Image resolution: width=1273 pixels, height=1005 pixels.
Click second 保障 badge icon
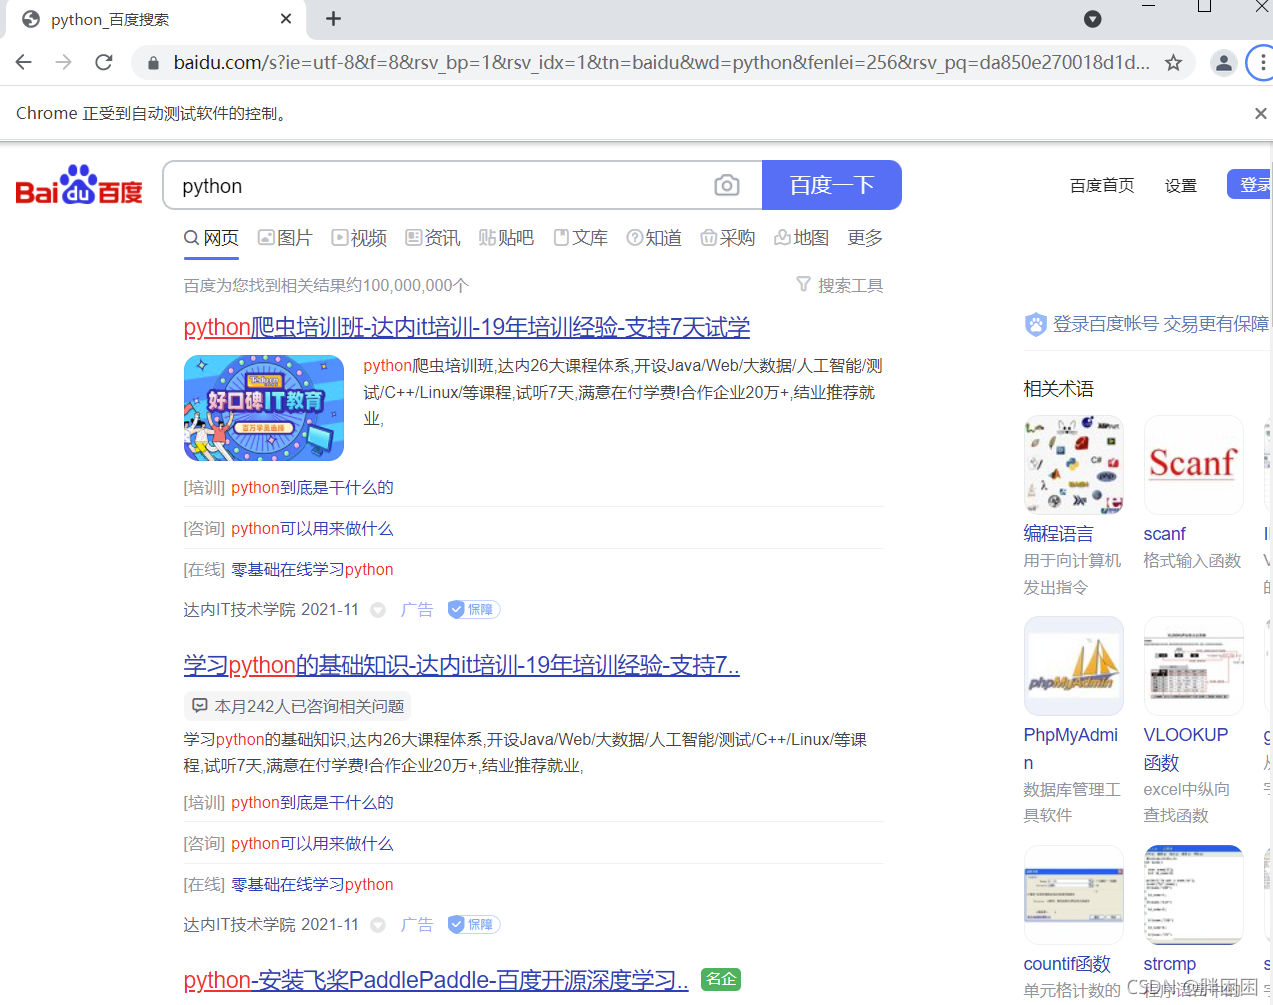pos(474,924)
